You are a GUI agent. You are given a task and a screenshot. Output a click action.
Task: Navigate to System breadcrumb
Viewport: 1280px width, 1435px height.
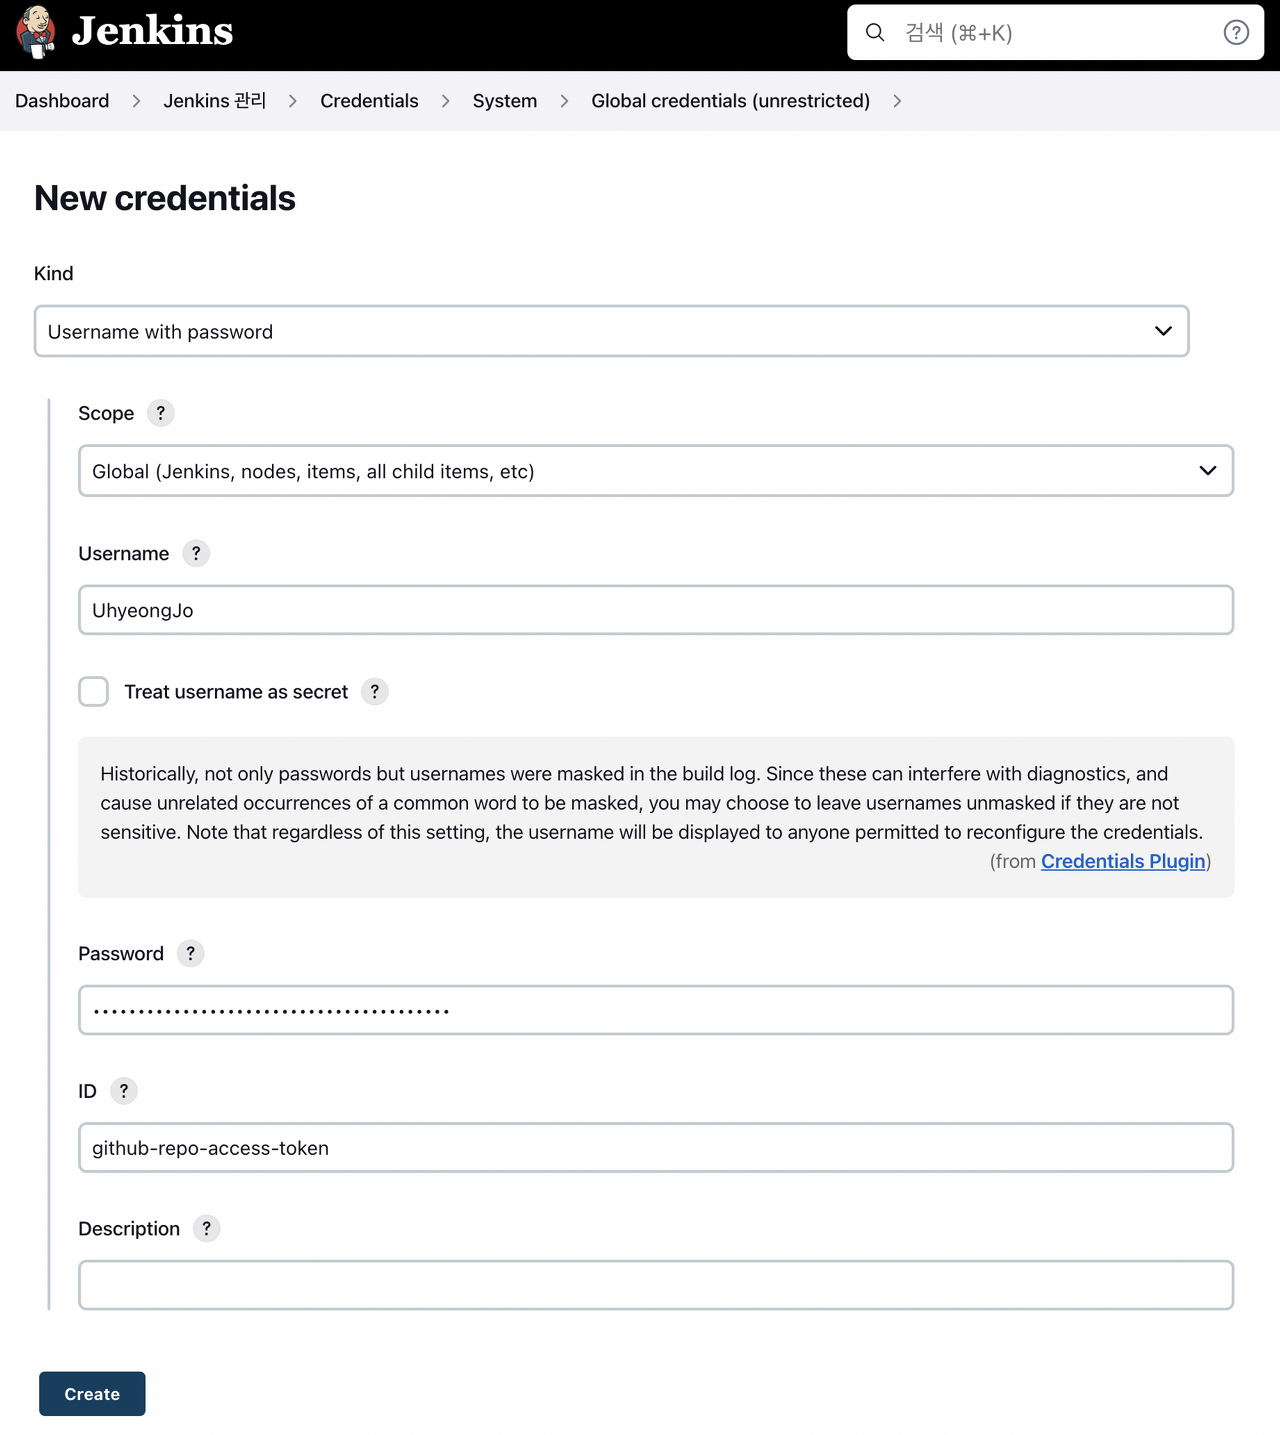(505, 101)
